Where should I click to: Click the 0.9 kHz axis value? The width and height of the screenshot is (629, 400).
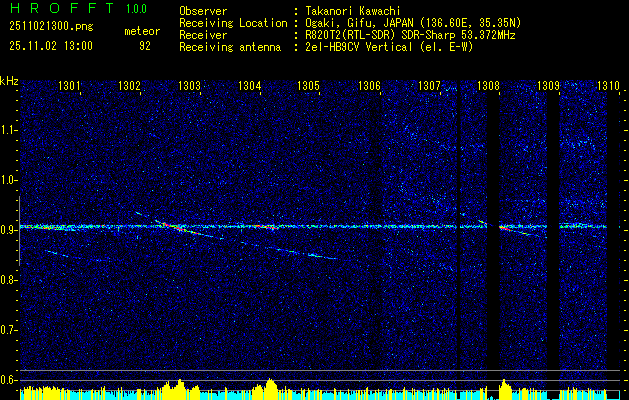coord(9,230)
